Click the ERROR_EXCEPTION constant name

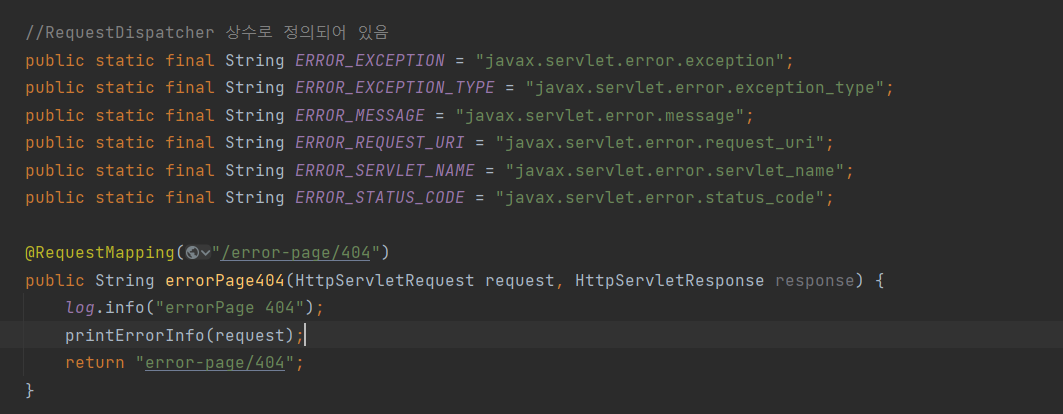(x=369, y=60)
